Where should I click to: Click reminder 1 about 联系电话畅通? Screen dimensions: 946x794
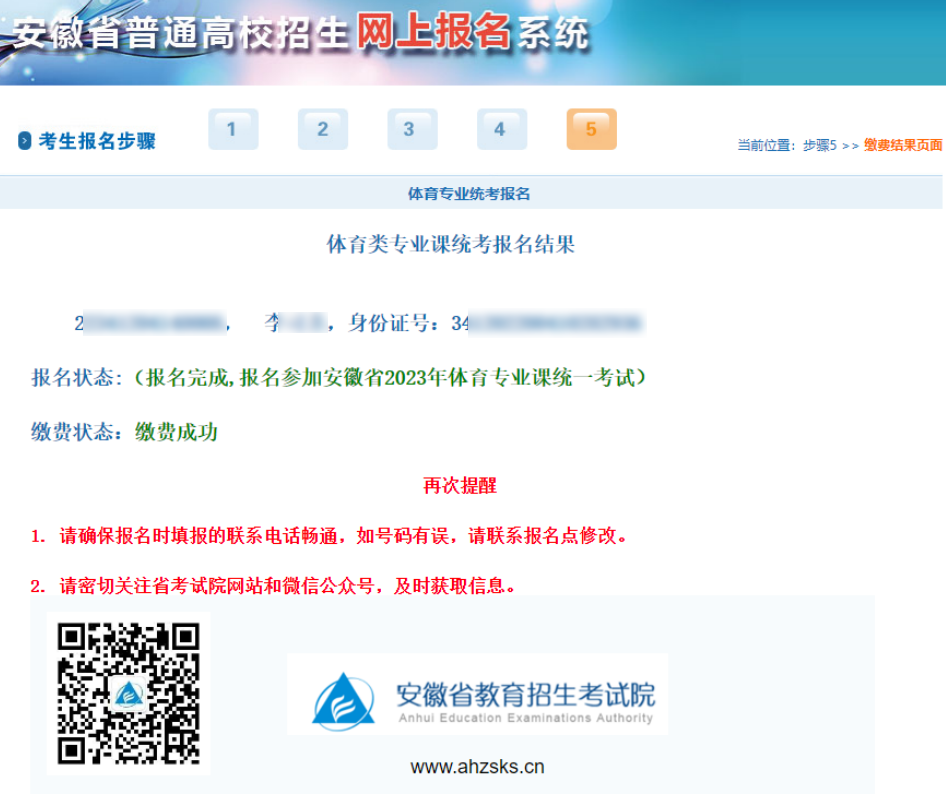[330, 536]
